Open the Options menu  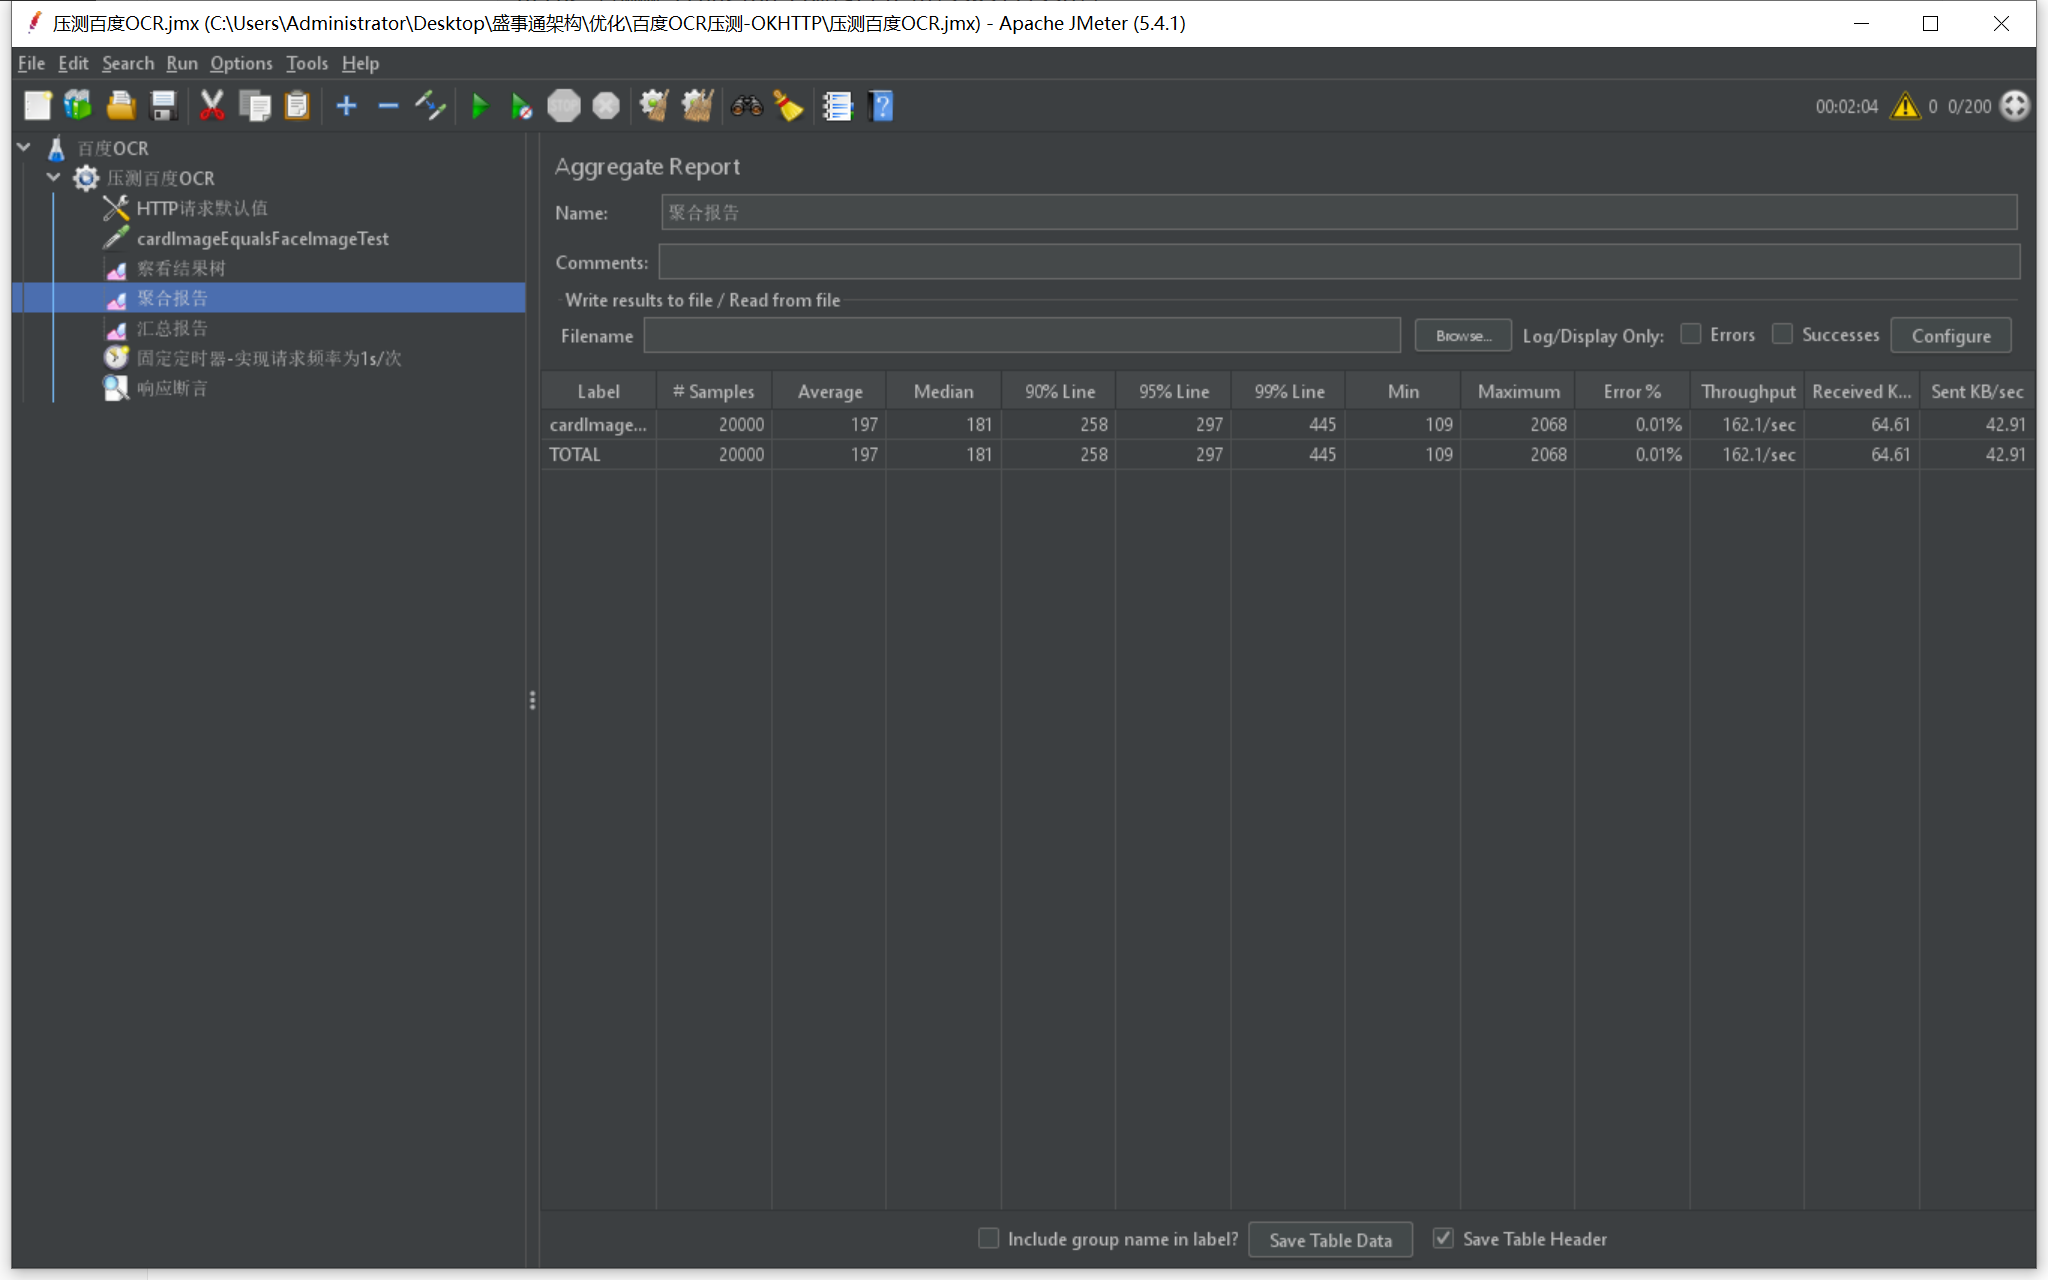[241, 63]
